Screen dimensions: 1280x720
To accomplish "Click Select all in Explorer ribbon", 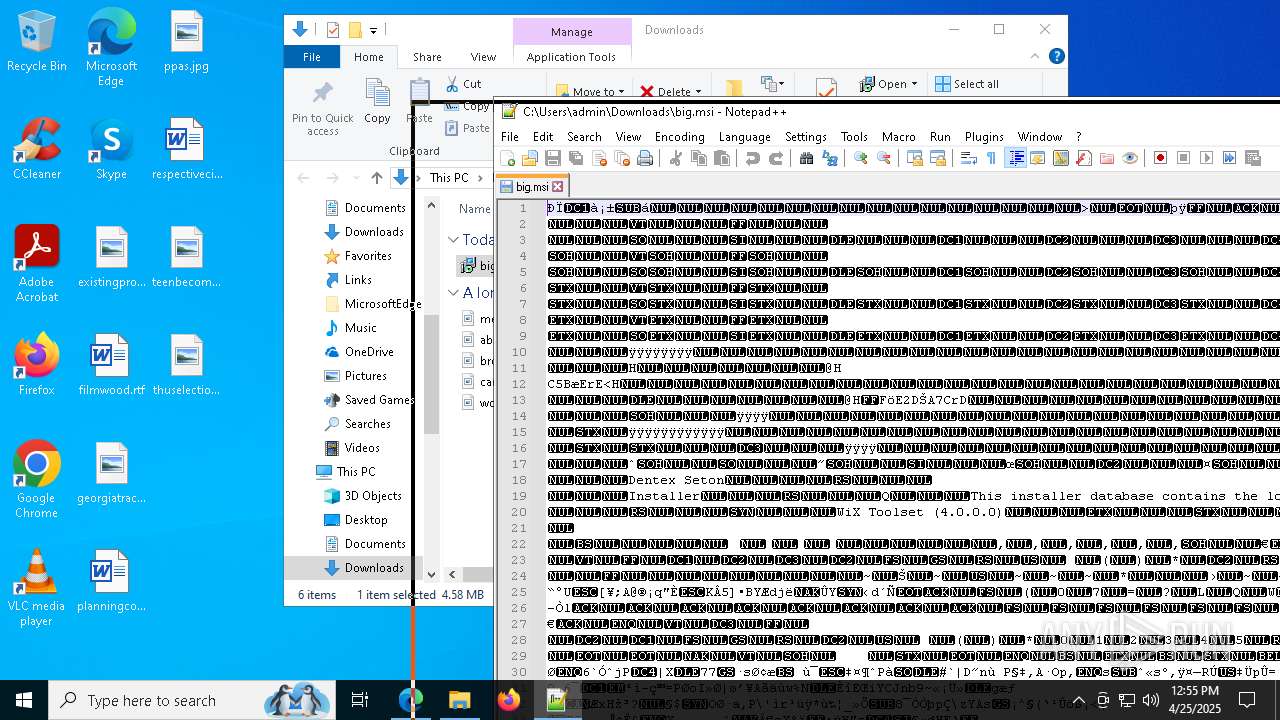I will pos(967,84).
